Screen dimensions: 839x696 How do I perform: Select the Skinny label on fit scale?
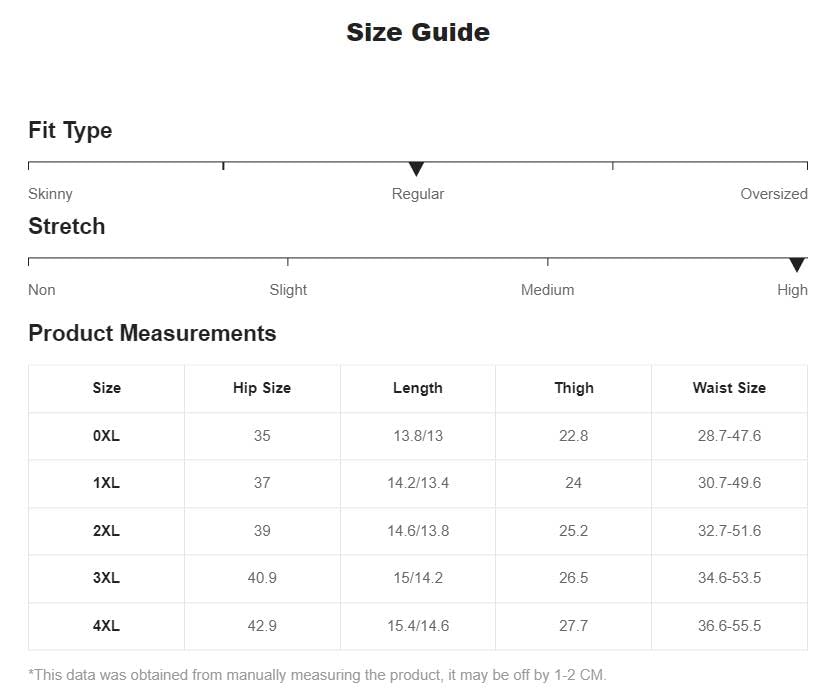tap(50, 194)
